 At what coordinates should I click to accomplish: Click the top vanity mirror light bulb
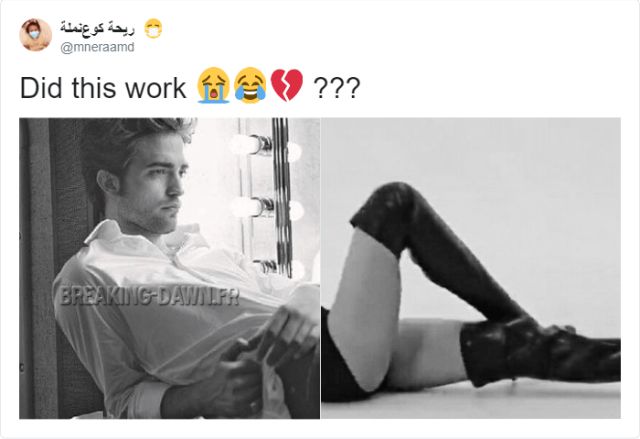[x=251, y=145]
